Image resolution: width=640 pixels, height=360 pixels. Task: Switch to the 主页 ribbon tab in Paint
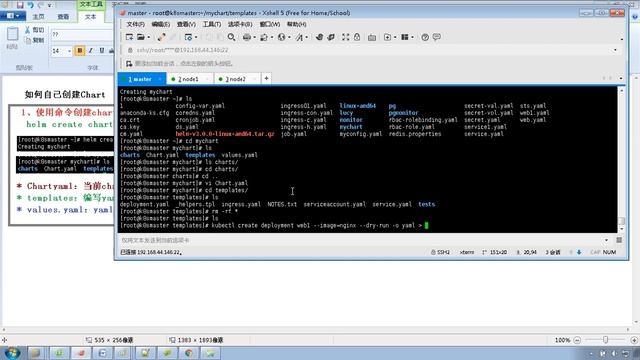click(38, 16)
